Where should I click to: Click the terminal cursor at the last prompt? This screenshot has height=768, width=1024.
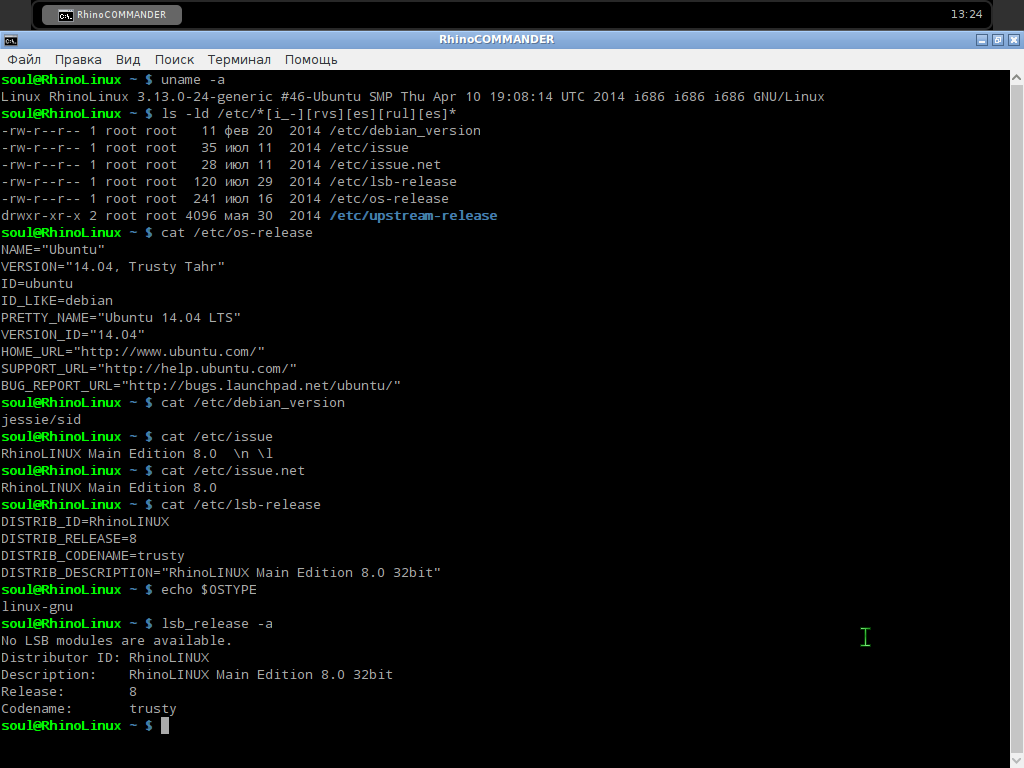(x=165, y=726)
